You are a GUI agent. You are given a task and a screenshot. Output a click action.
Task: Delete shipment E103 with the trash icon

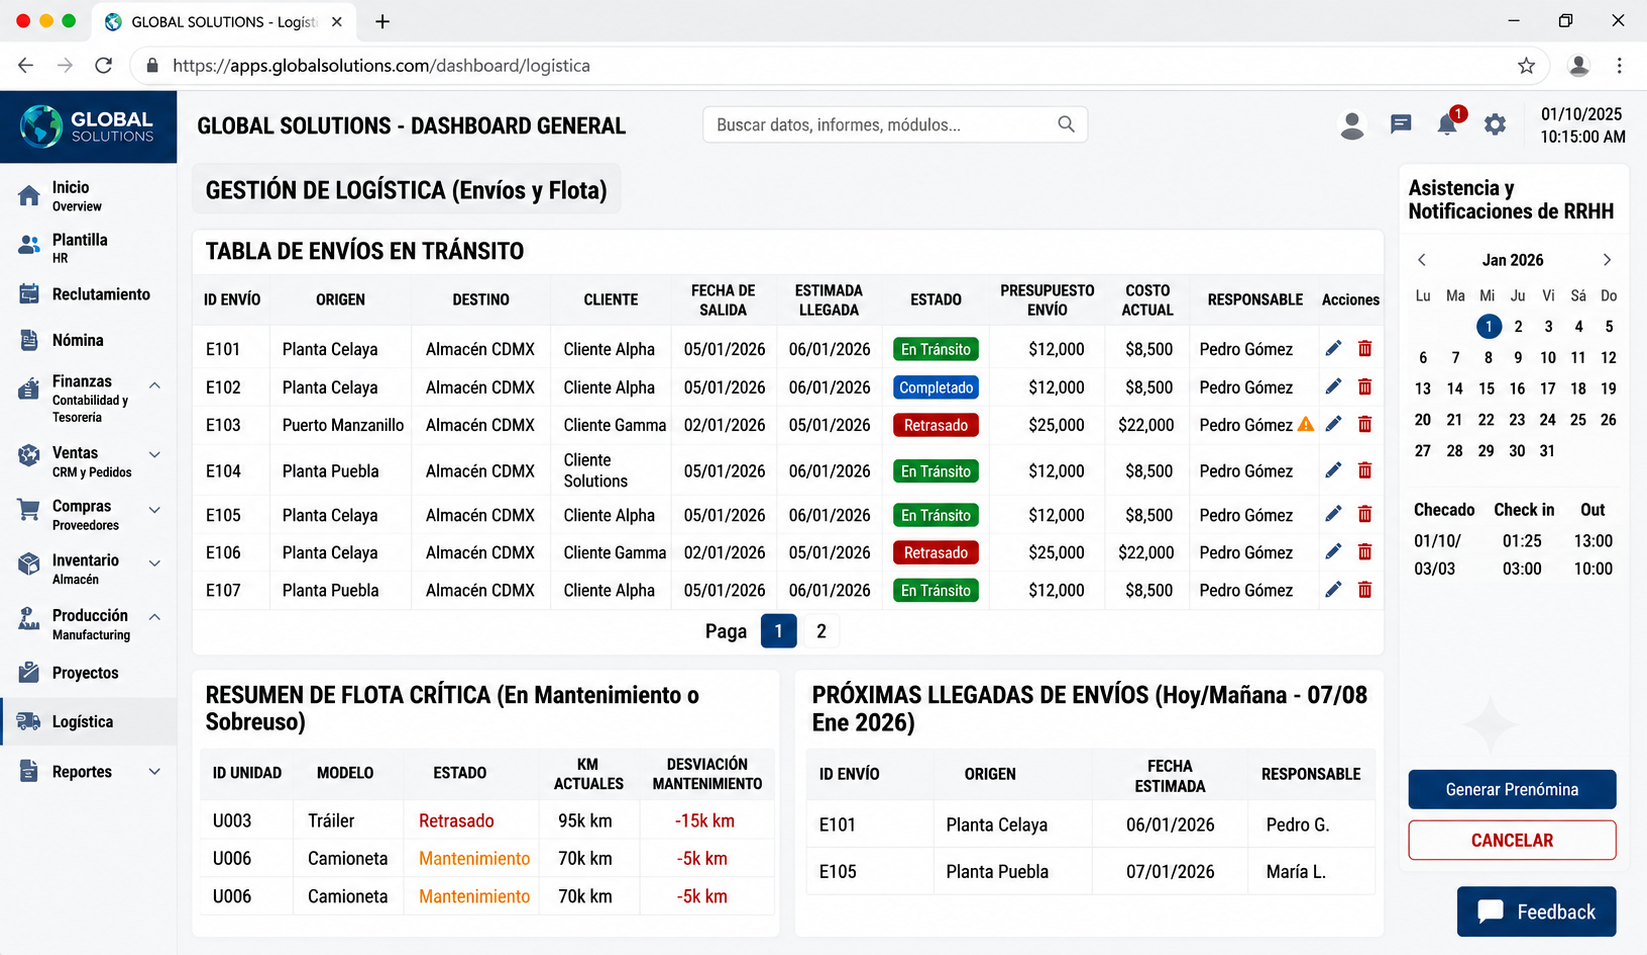[x=1364, y=424]
